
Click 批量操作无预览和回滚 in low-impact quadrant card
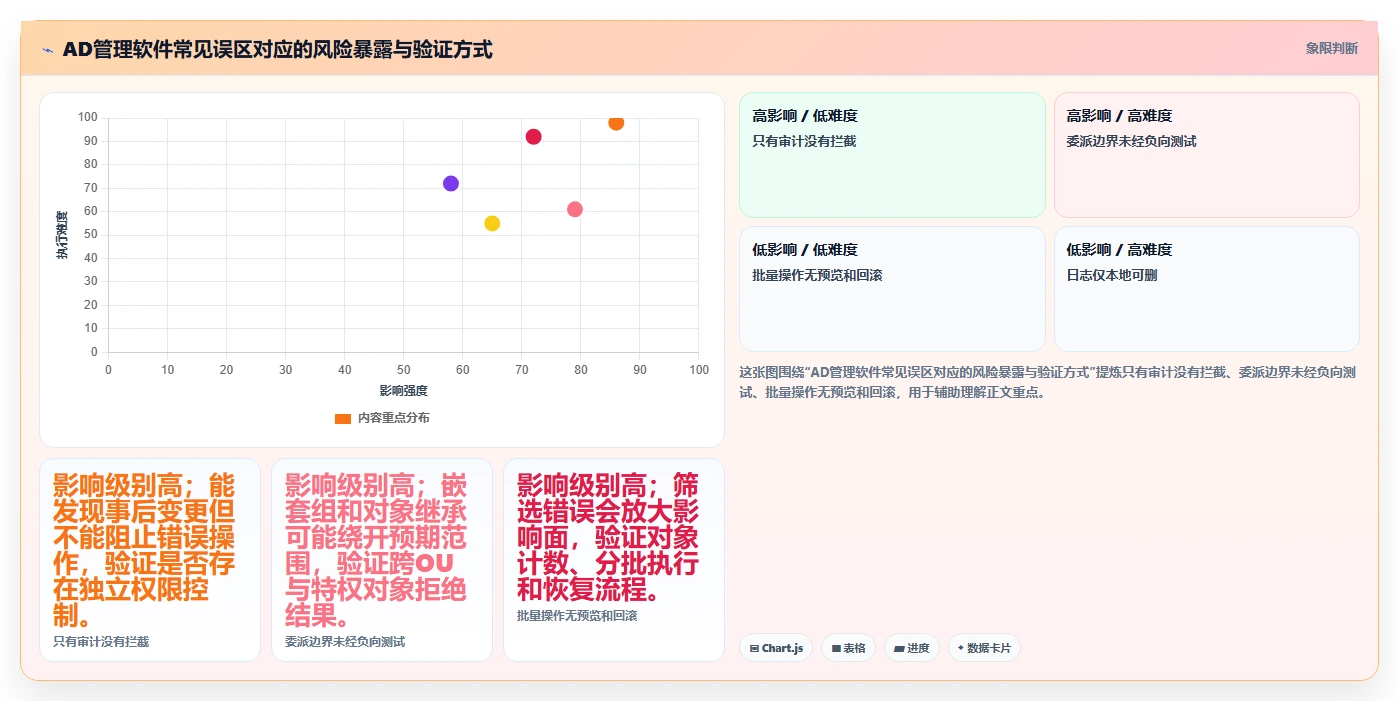817,275
